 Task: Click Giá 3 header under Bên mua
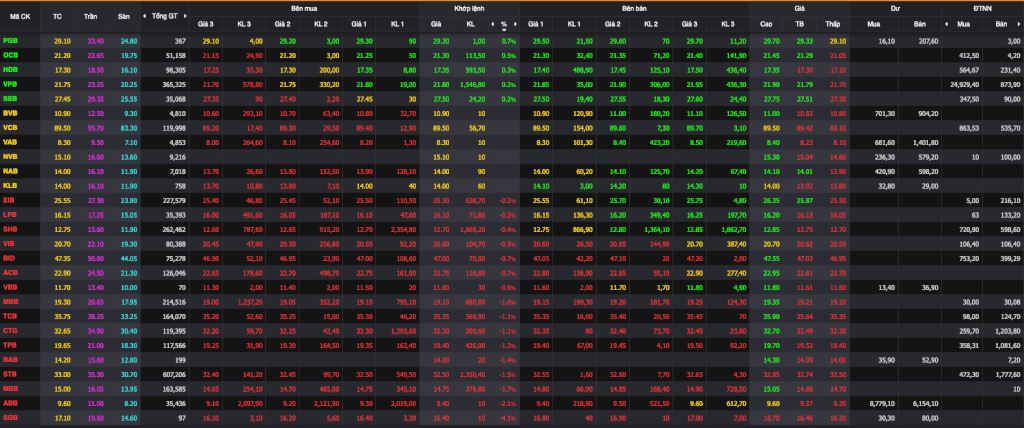coord(206,24)
